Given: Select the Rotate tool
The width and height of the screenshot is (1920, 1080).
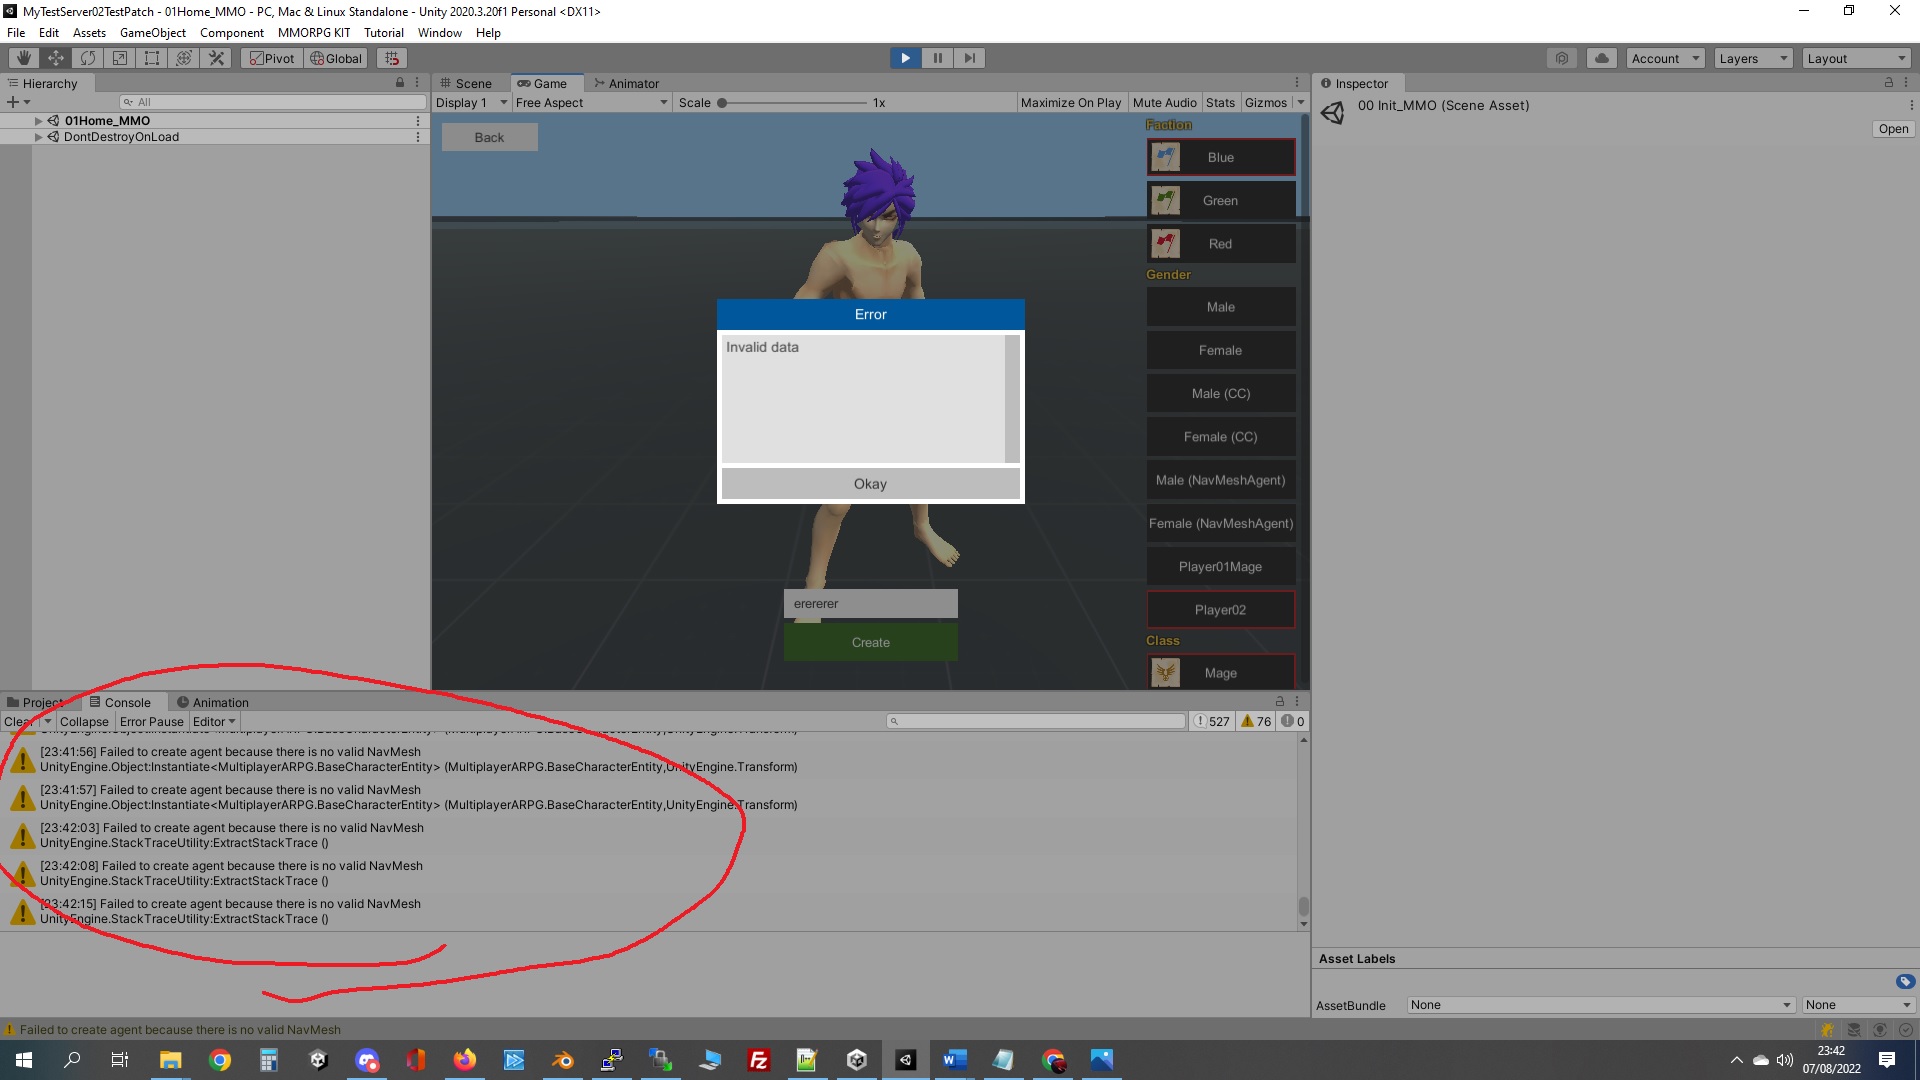Looking at the screenshot, I should coord(88,58).
